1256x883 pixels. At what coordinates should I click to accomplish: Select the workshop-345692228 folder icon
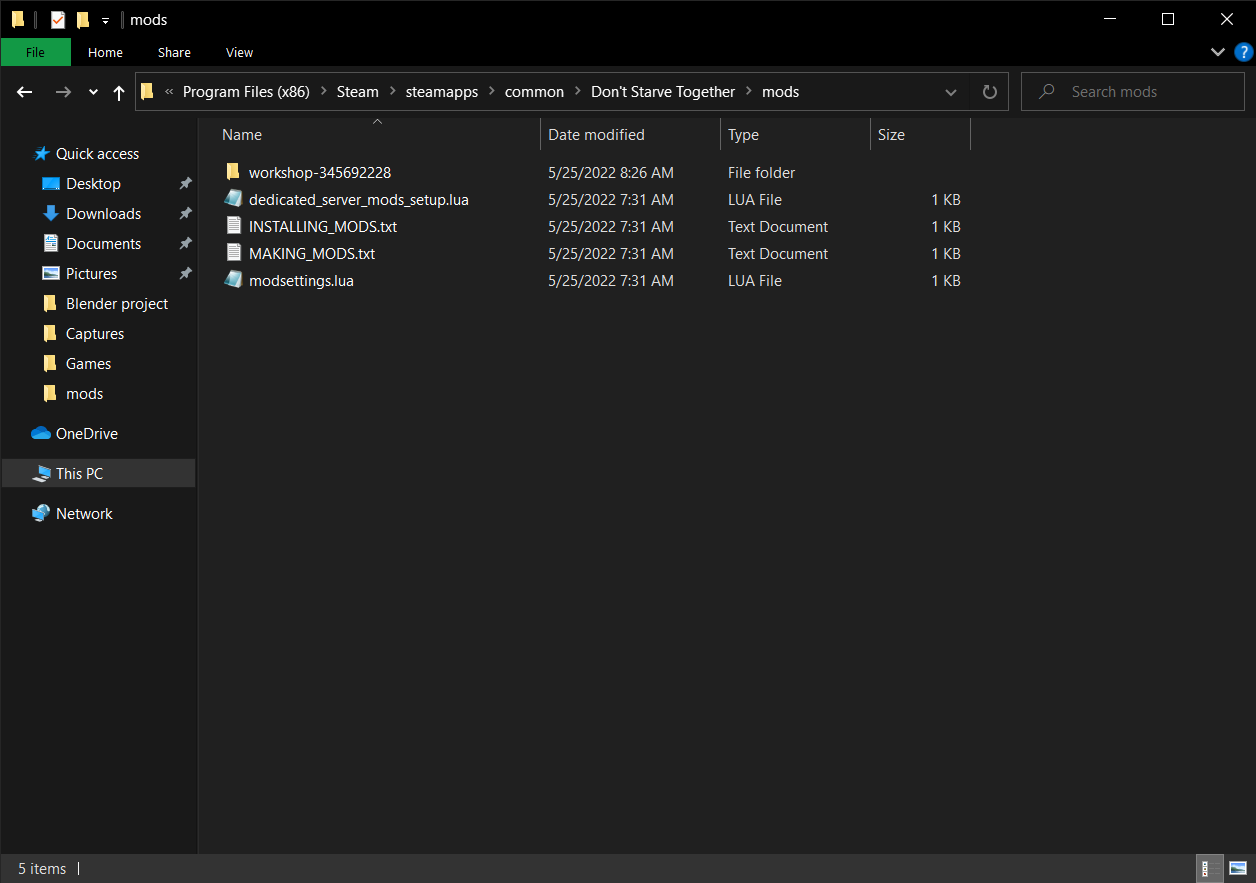[x=233, y=173]
